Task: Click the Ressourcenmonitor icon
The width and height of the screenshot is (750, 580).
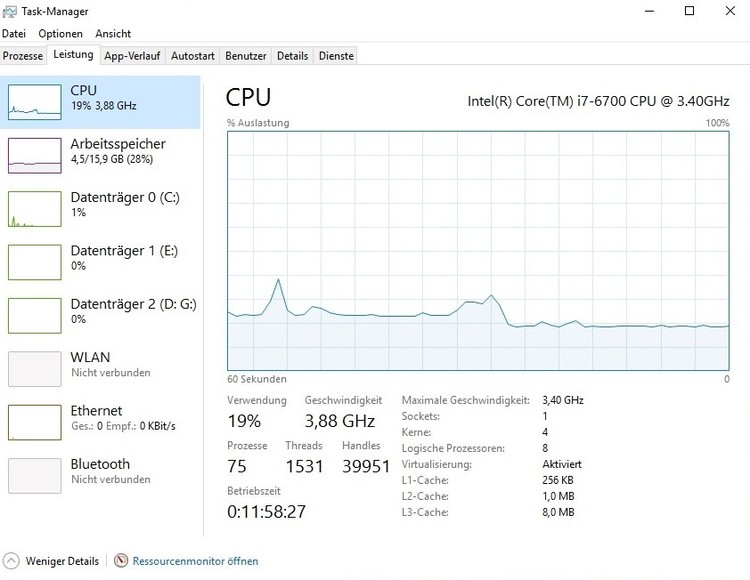Action: [121, 561]
